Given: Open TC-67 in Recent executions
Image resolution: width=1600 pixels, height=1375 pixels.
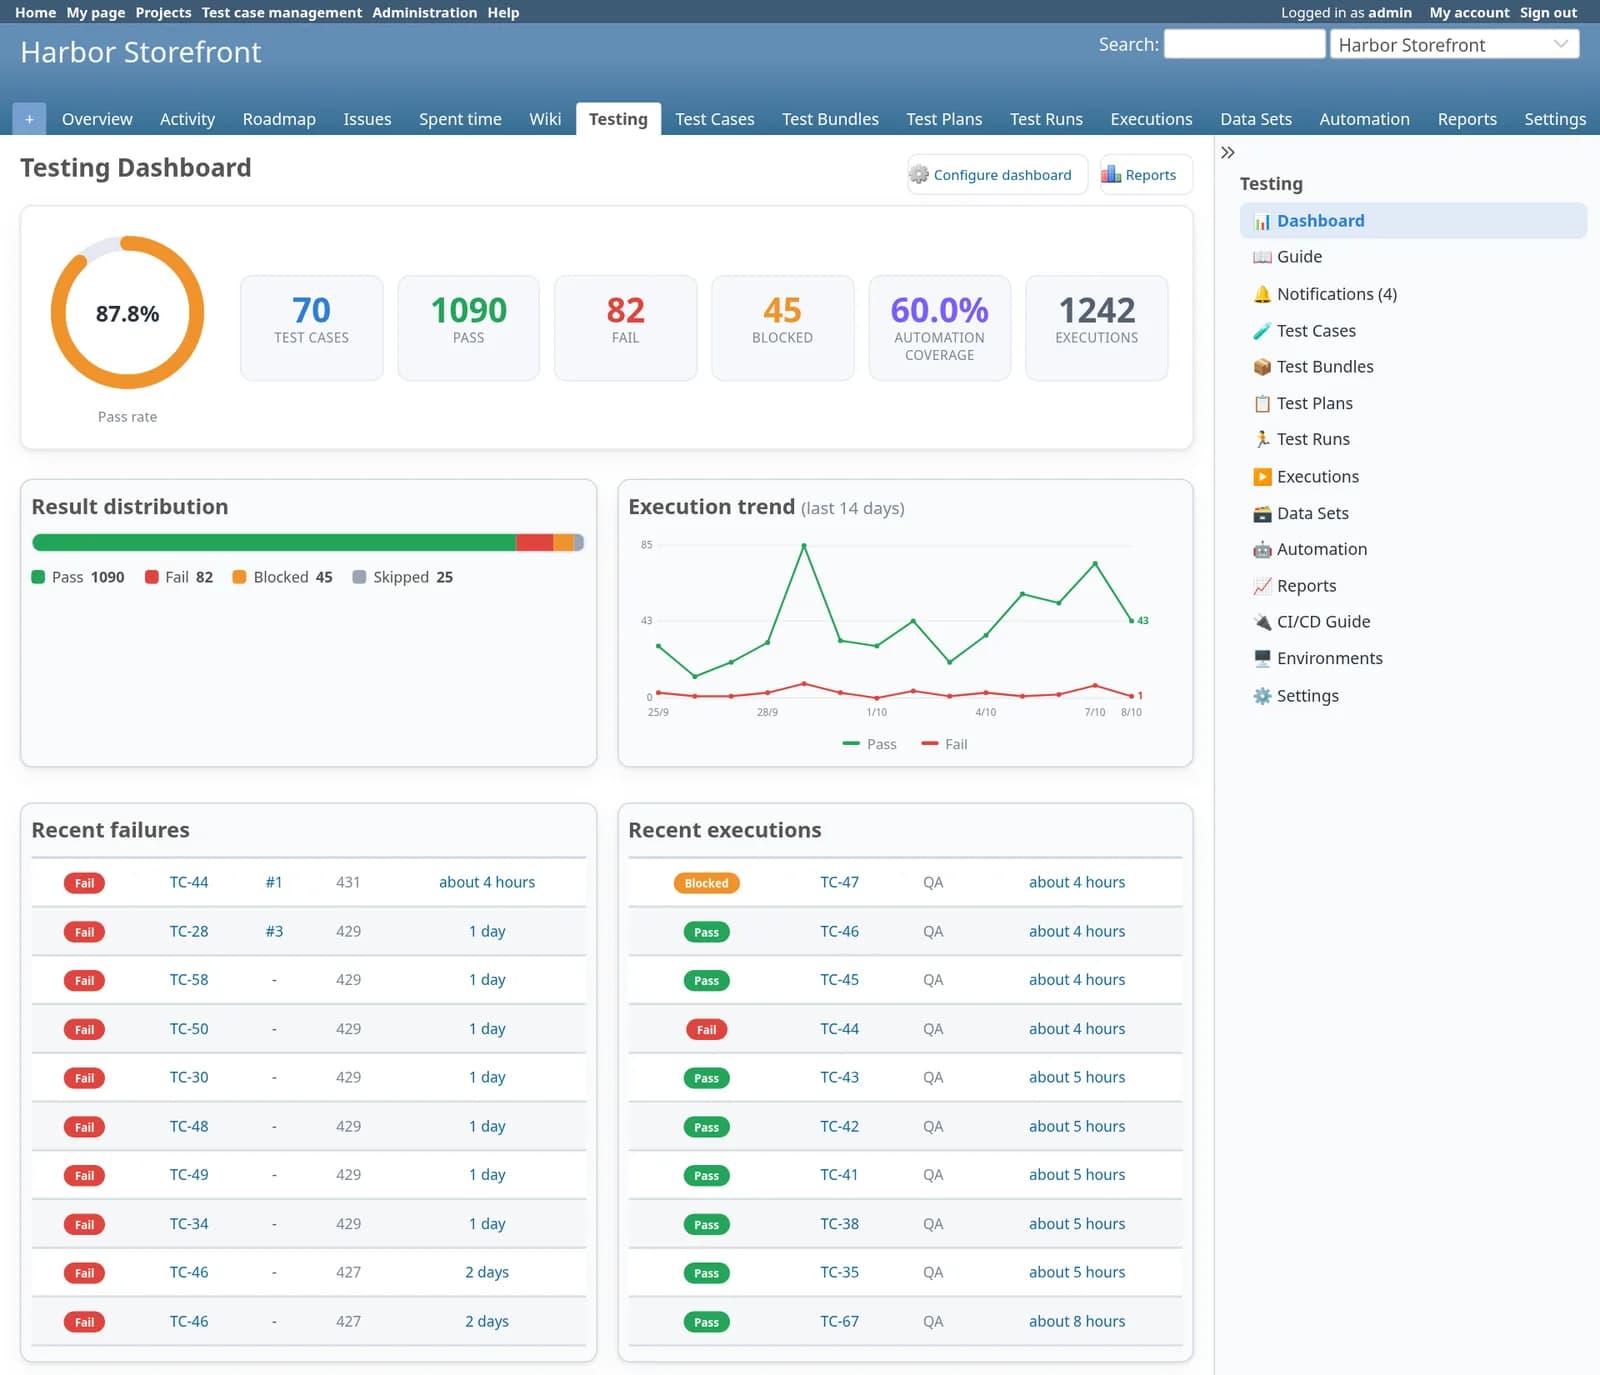Looking at the screenshot, I should click(x=839, y=1321).
